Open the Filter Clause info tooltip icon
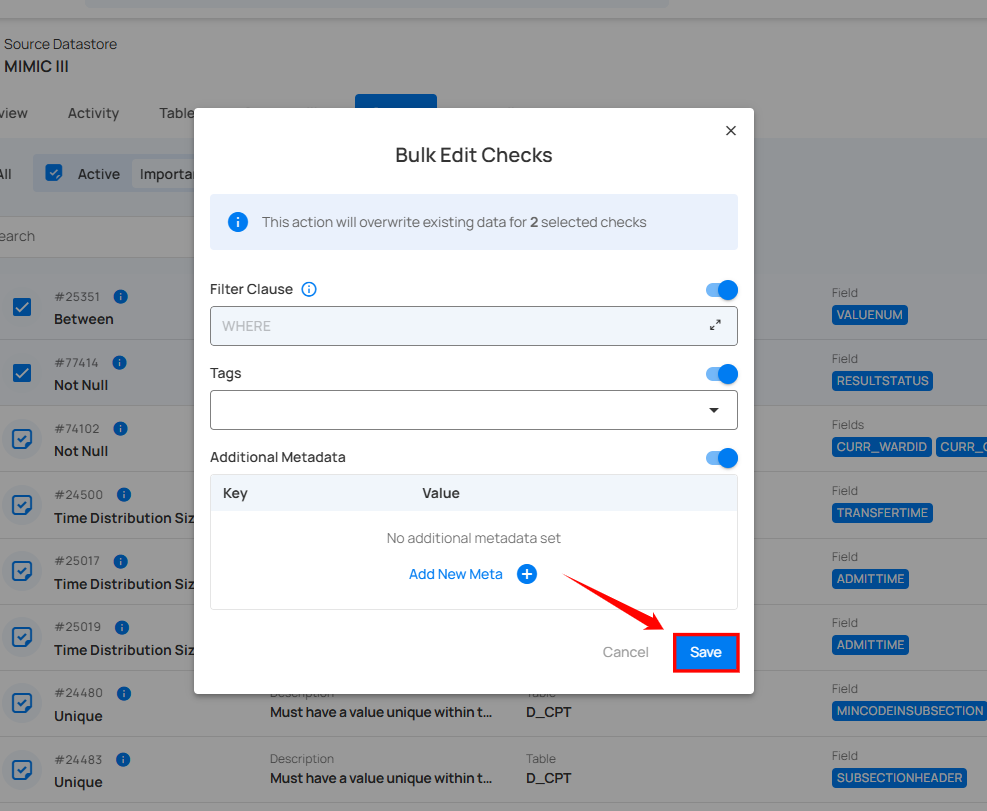The height and width of the screenshot is (811, 987). (308, 289)
